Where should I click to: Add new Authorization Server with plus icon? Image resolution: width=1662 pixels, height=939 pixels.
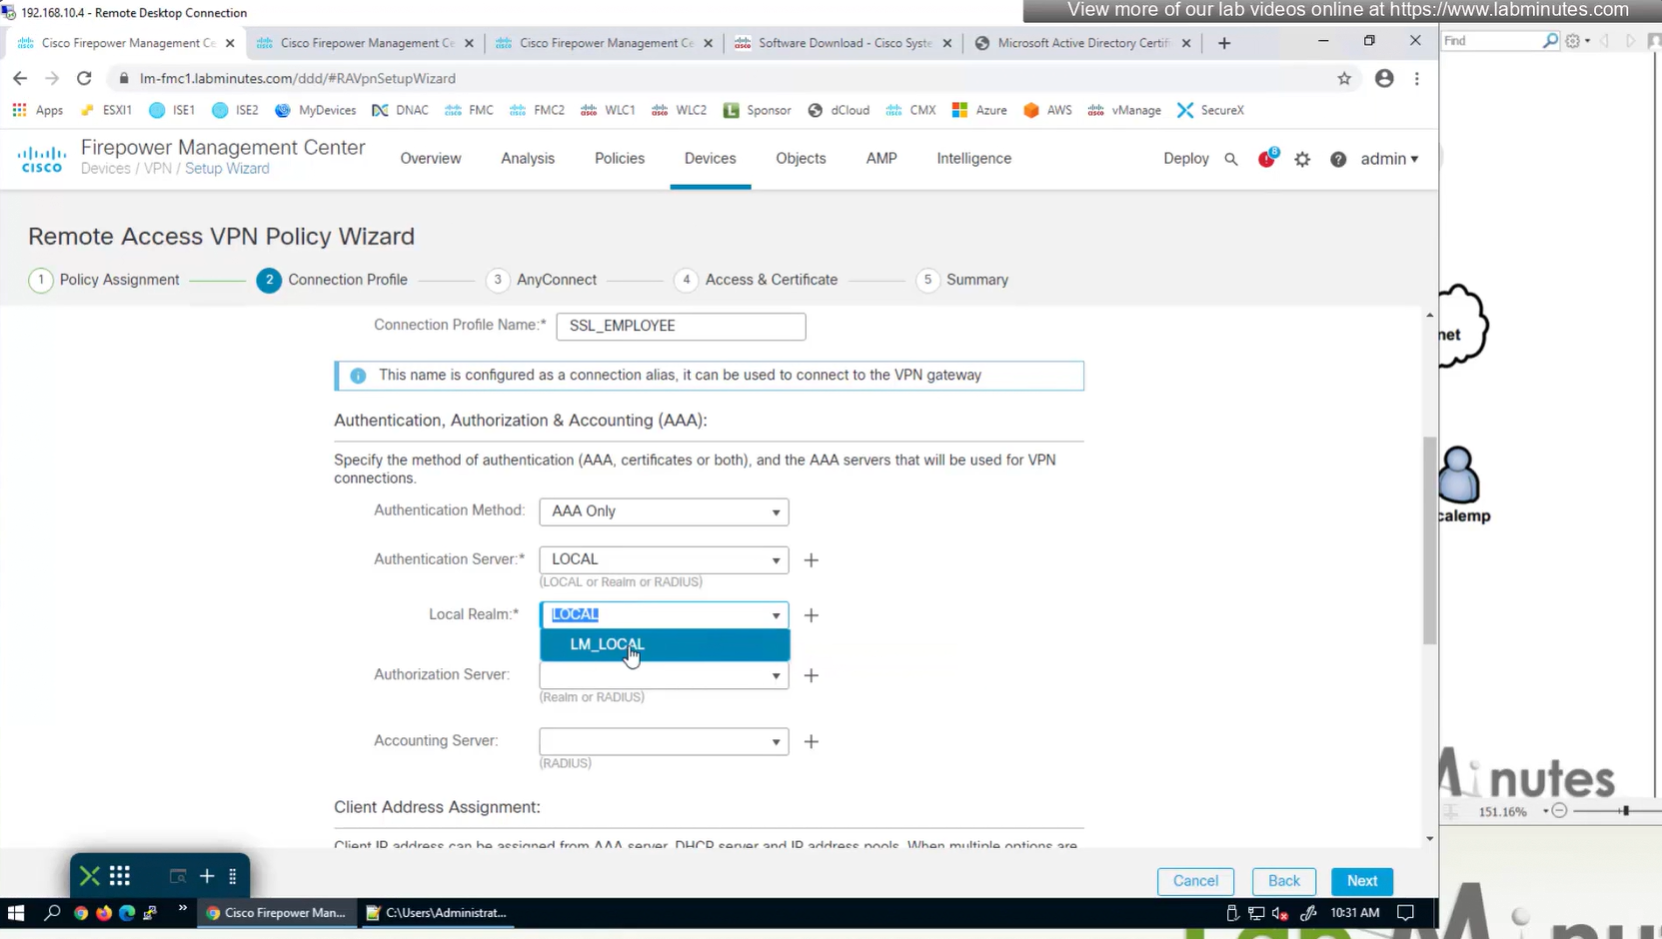pos(811,676)
